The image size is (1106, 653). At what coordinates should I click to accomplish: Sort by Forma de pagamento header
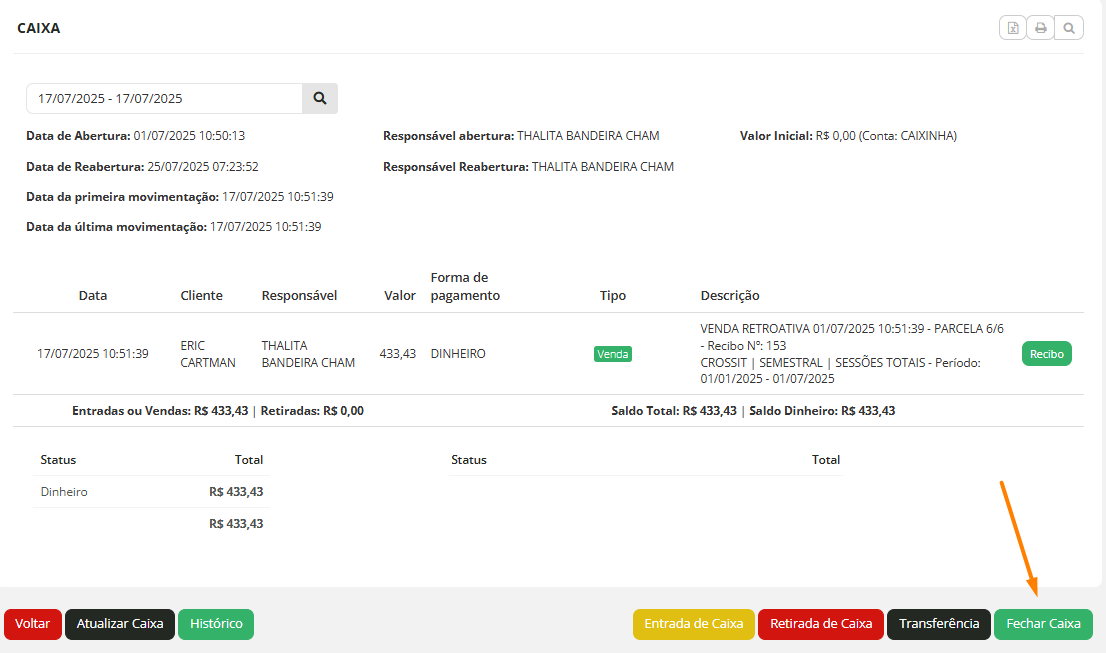pos(466,286)
